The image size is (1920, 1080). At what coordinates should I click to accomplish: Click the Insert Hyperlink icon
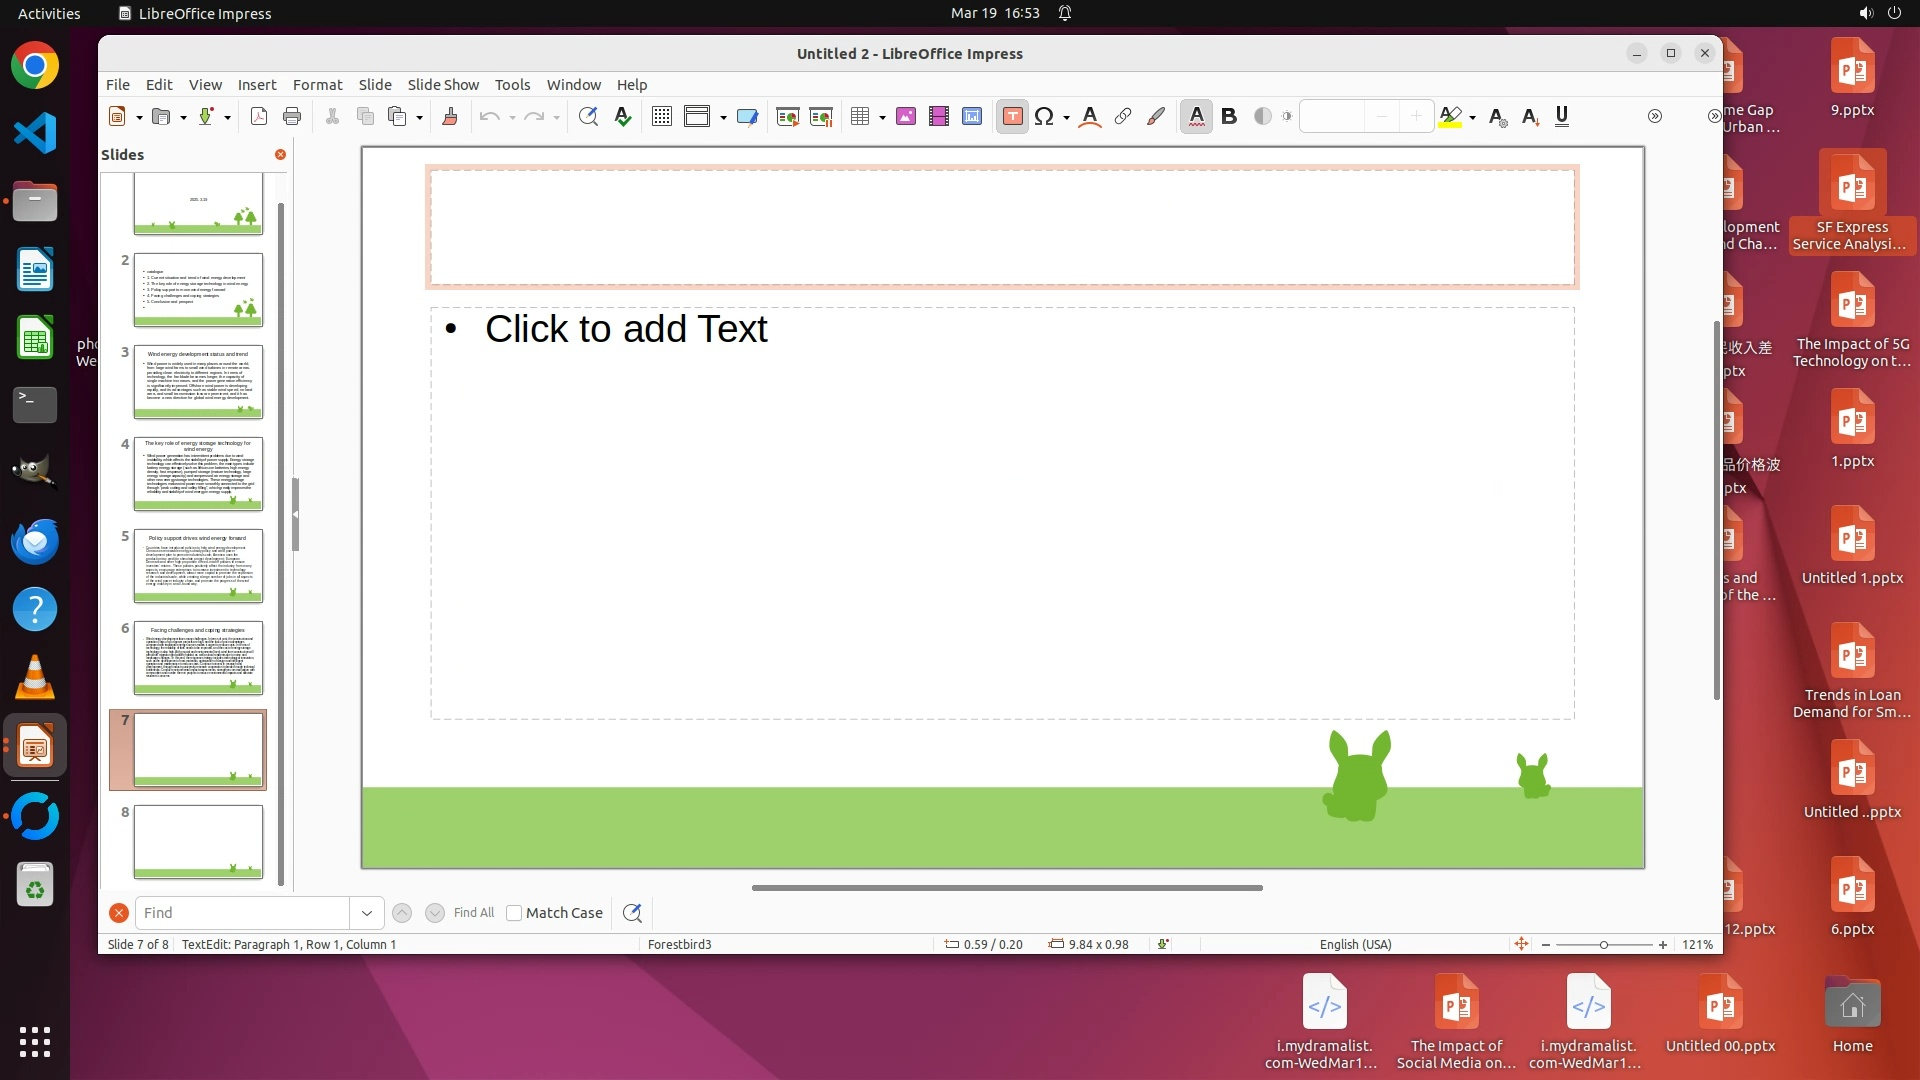pos(1123,117)
